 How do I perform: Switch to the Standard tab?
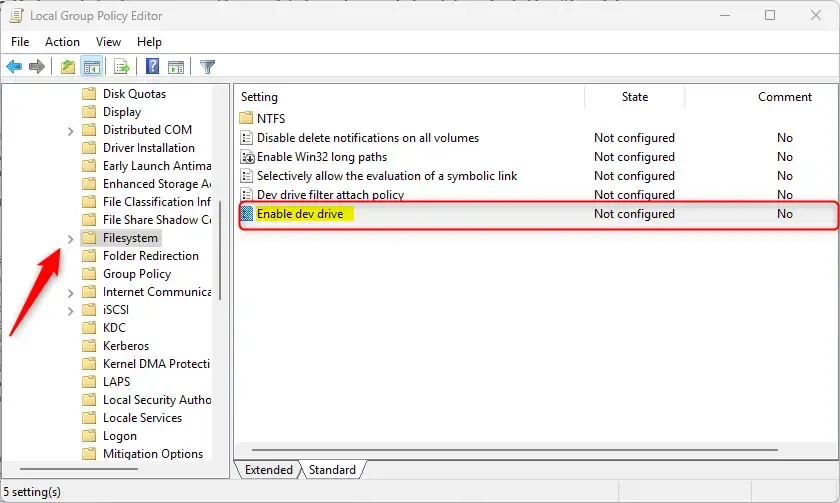click(x=332, y=470)
